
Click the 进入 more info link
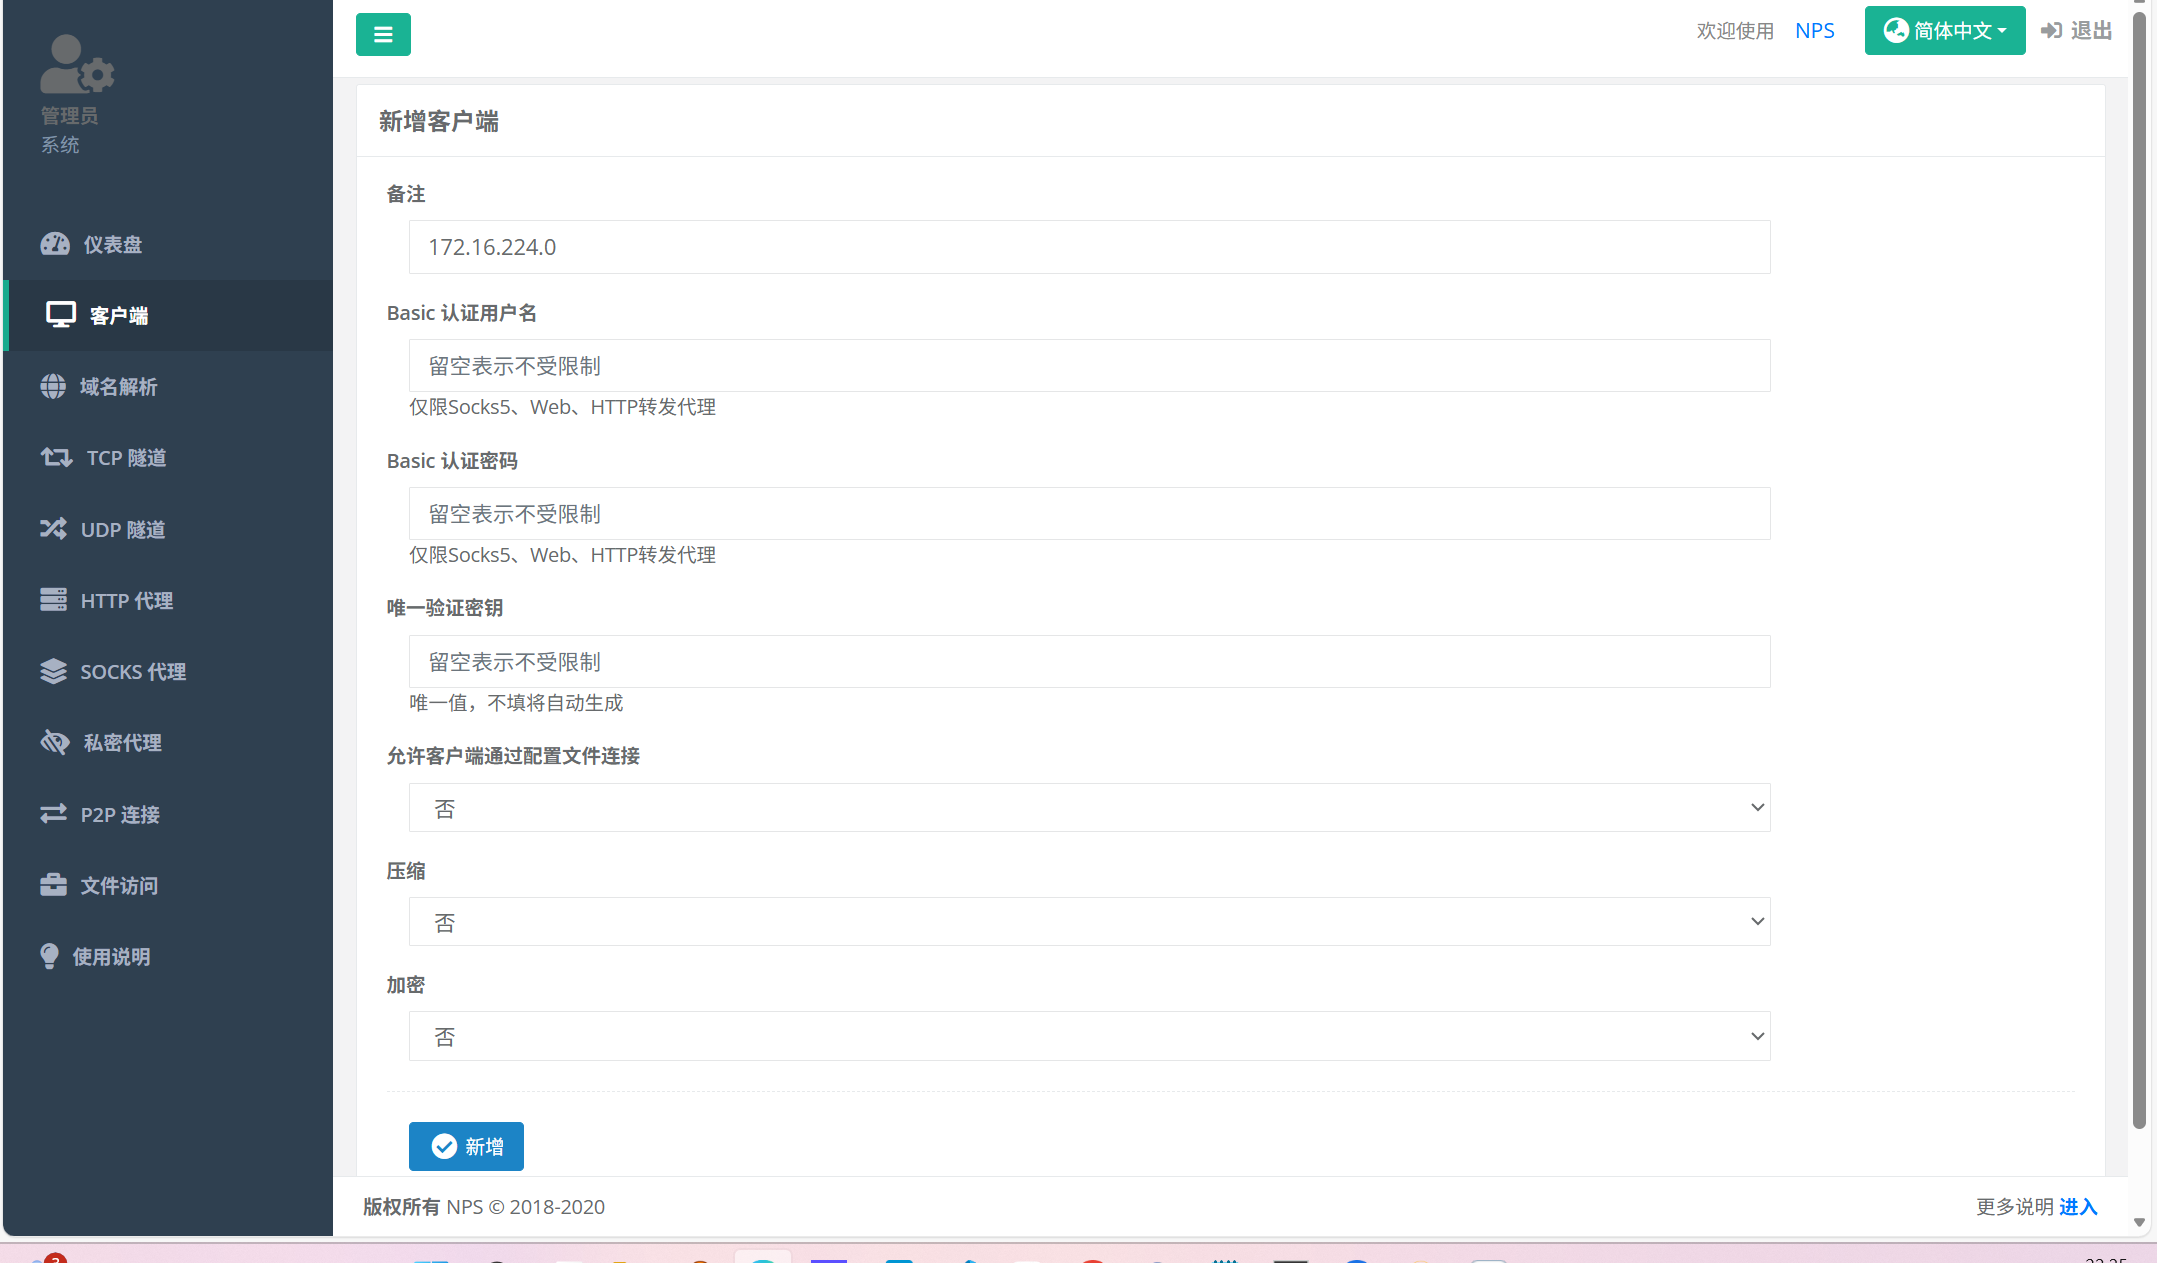[x=2077, y=1207]
